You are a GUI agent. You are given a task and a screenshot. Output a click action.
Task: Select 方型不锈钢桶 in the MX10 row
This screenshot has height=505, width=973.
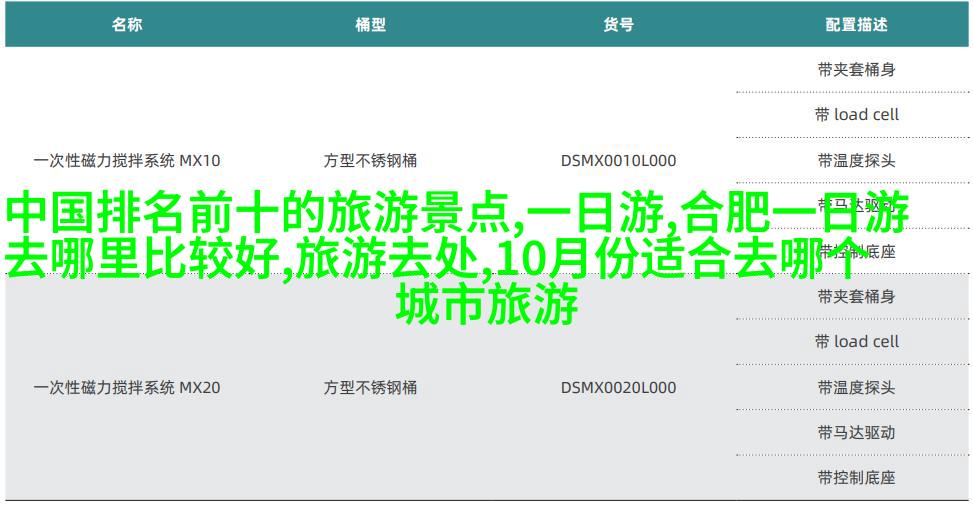click(370, 160)
